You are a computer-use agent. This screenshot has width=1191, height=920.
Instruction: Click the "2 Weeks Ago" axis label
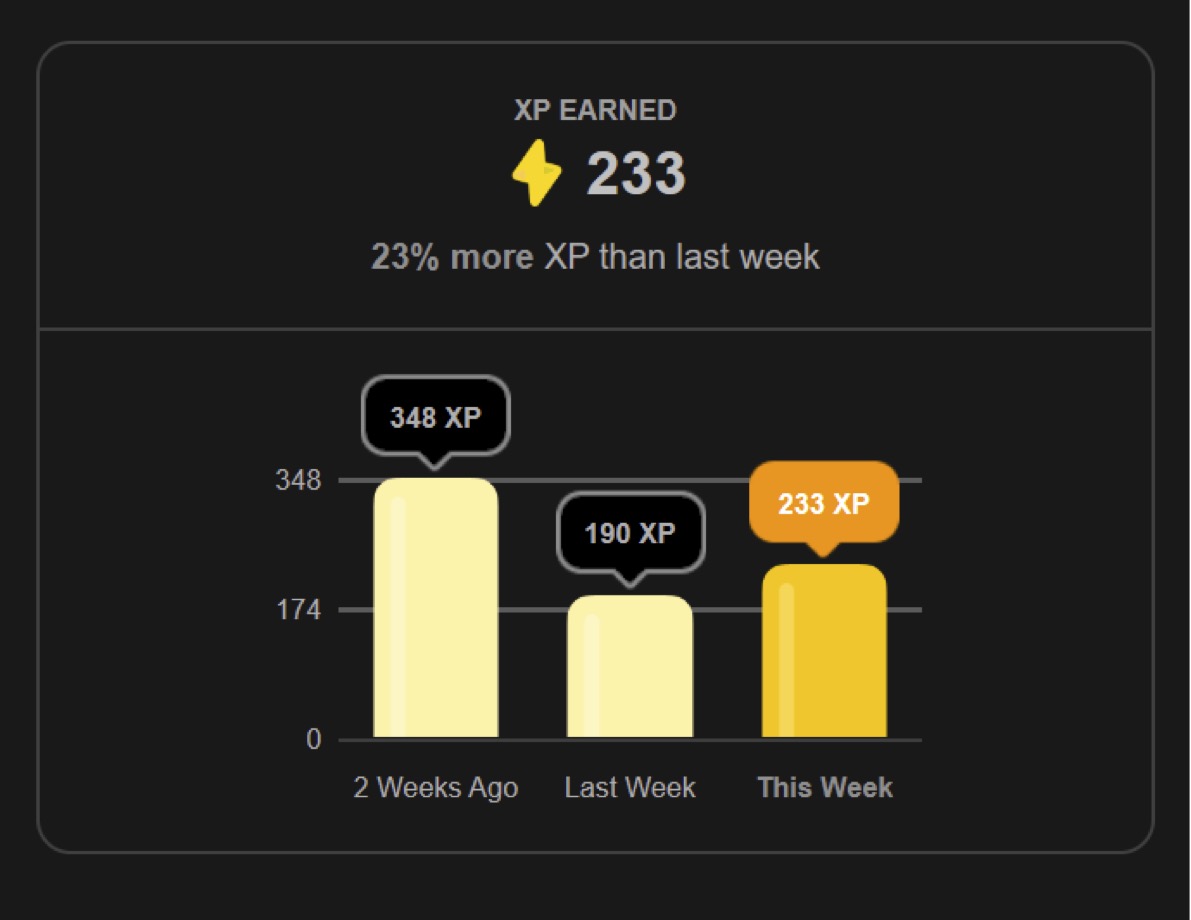pyautogui.click(x=436, y=788)
